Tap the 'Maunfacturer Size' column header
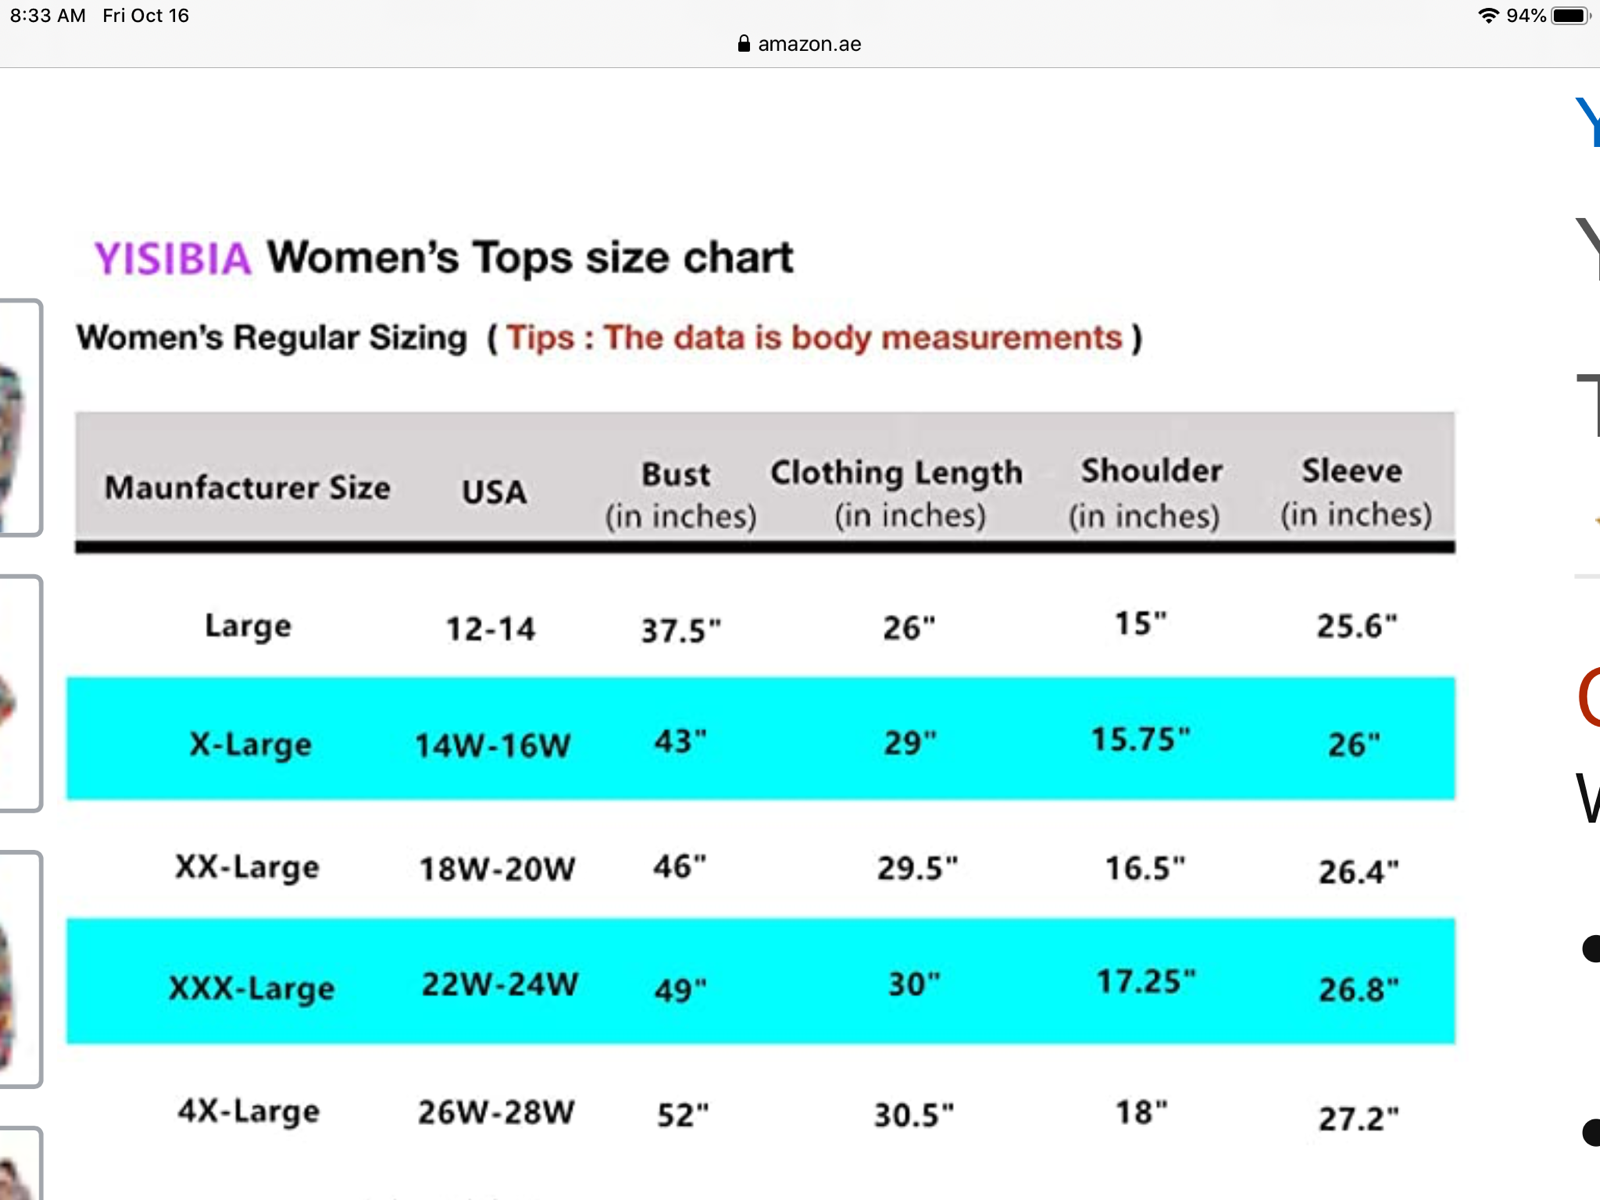 (248, 488)
